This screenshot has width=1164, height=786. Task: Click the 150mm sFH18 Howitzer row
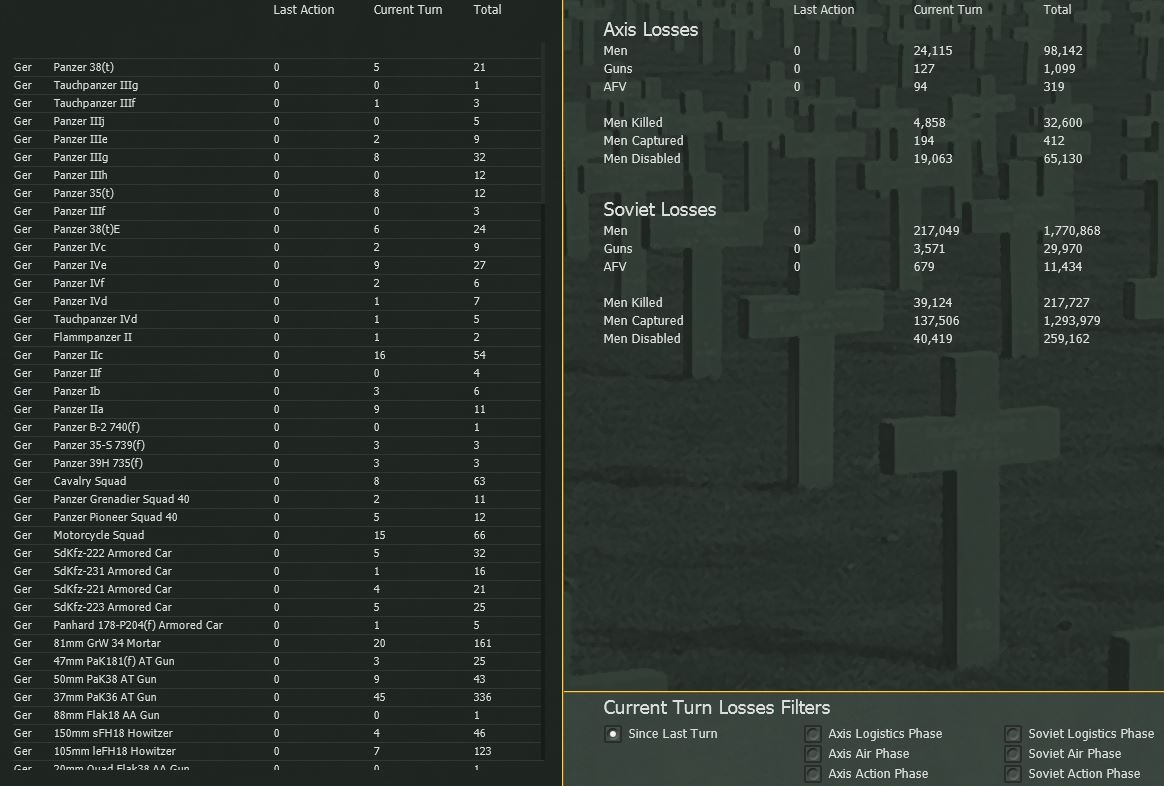coord(276,733)
